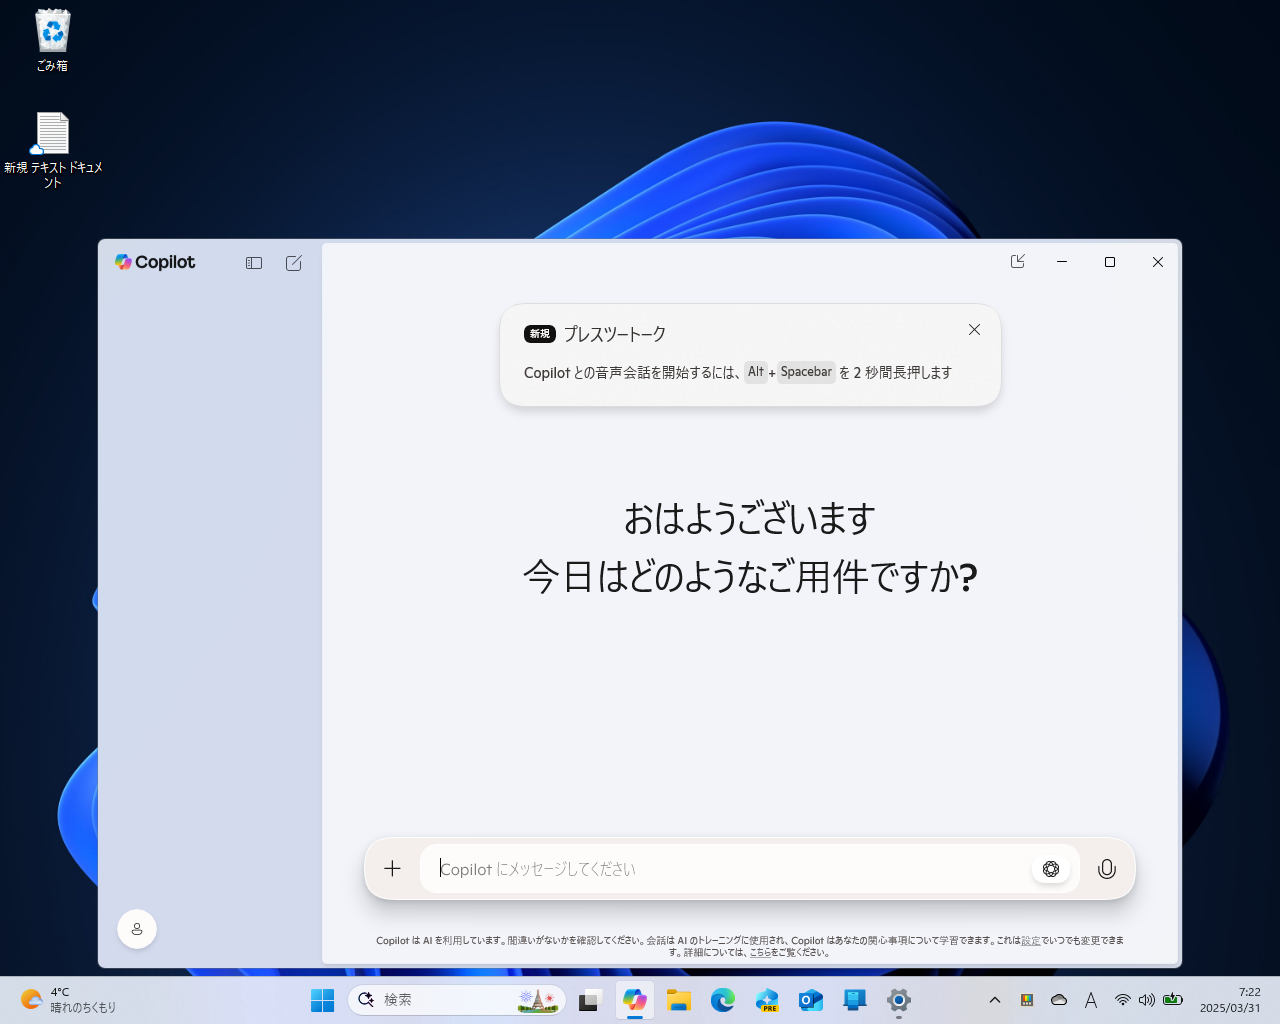This screenshot has height=1024, width=1280.
Task: Click the pop-out window icon near minimize
Action: coord(1017,261)
